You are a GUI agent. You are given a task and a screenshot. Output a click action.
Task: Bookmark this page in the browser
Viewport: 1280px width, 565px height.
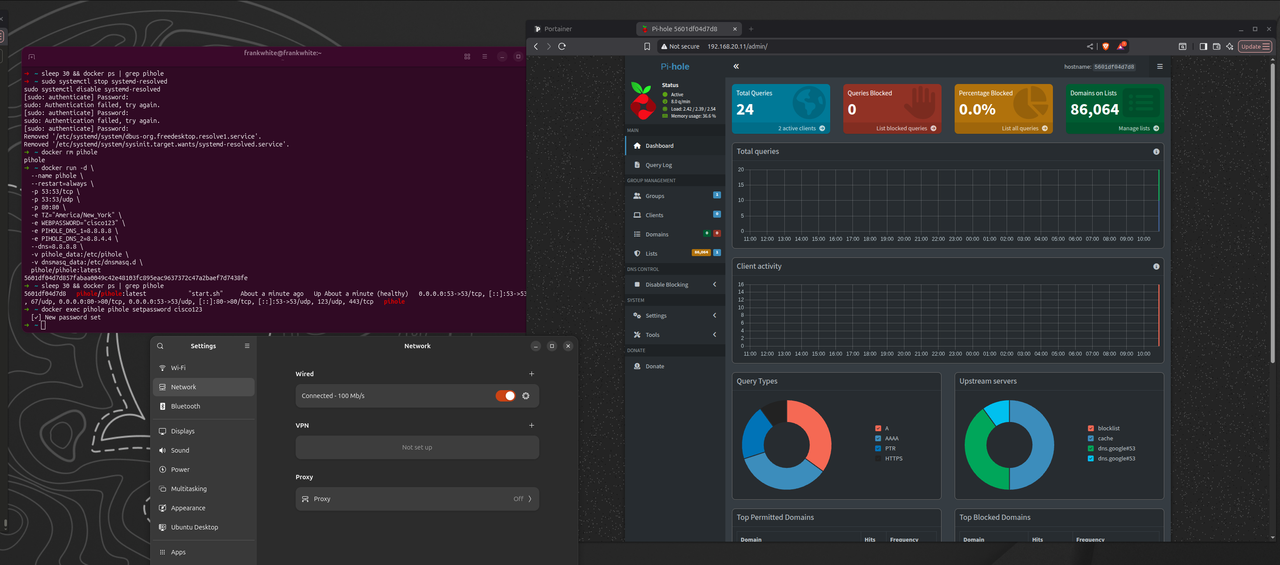[647, 46]
